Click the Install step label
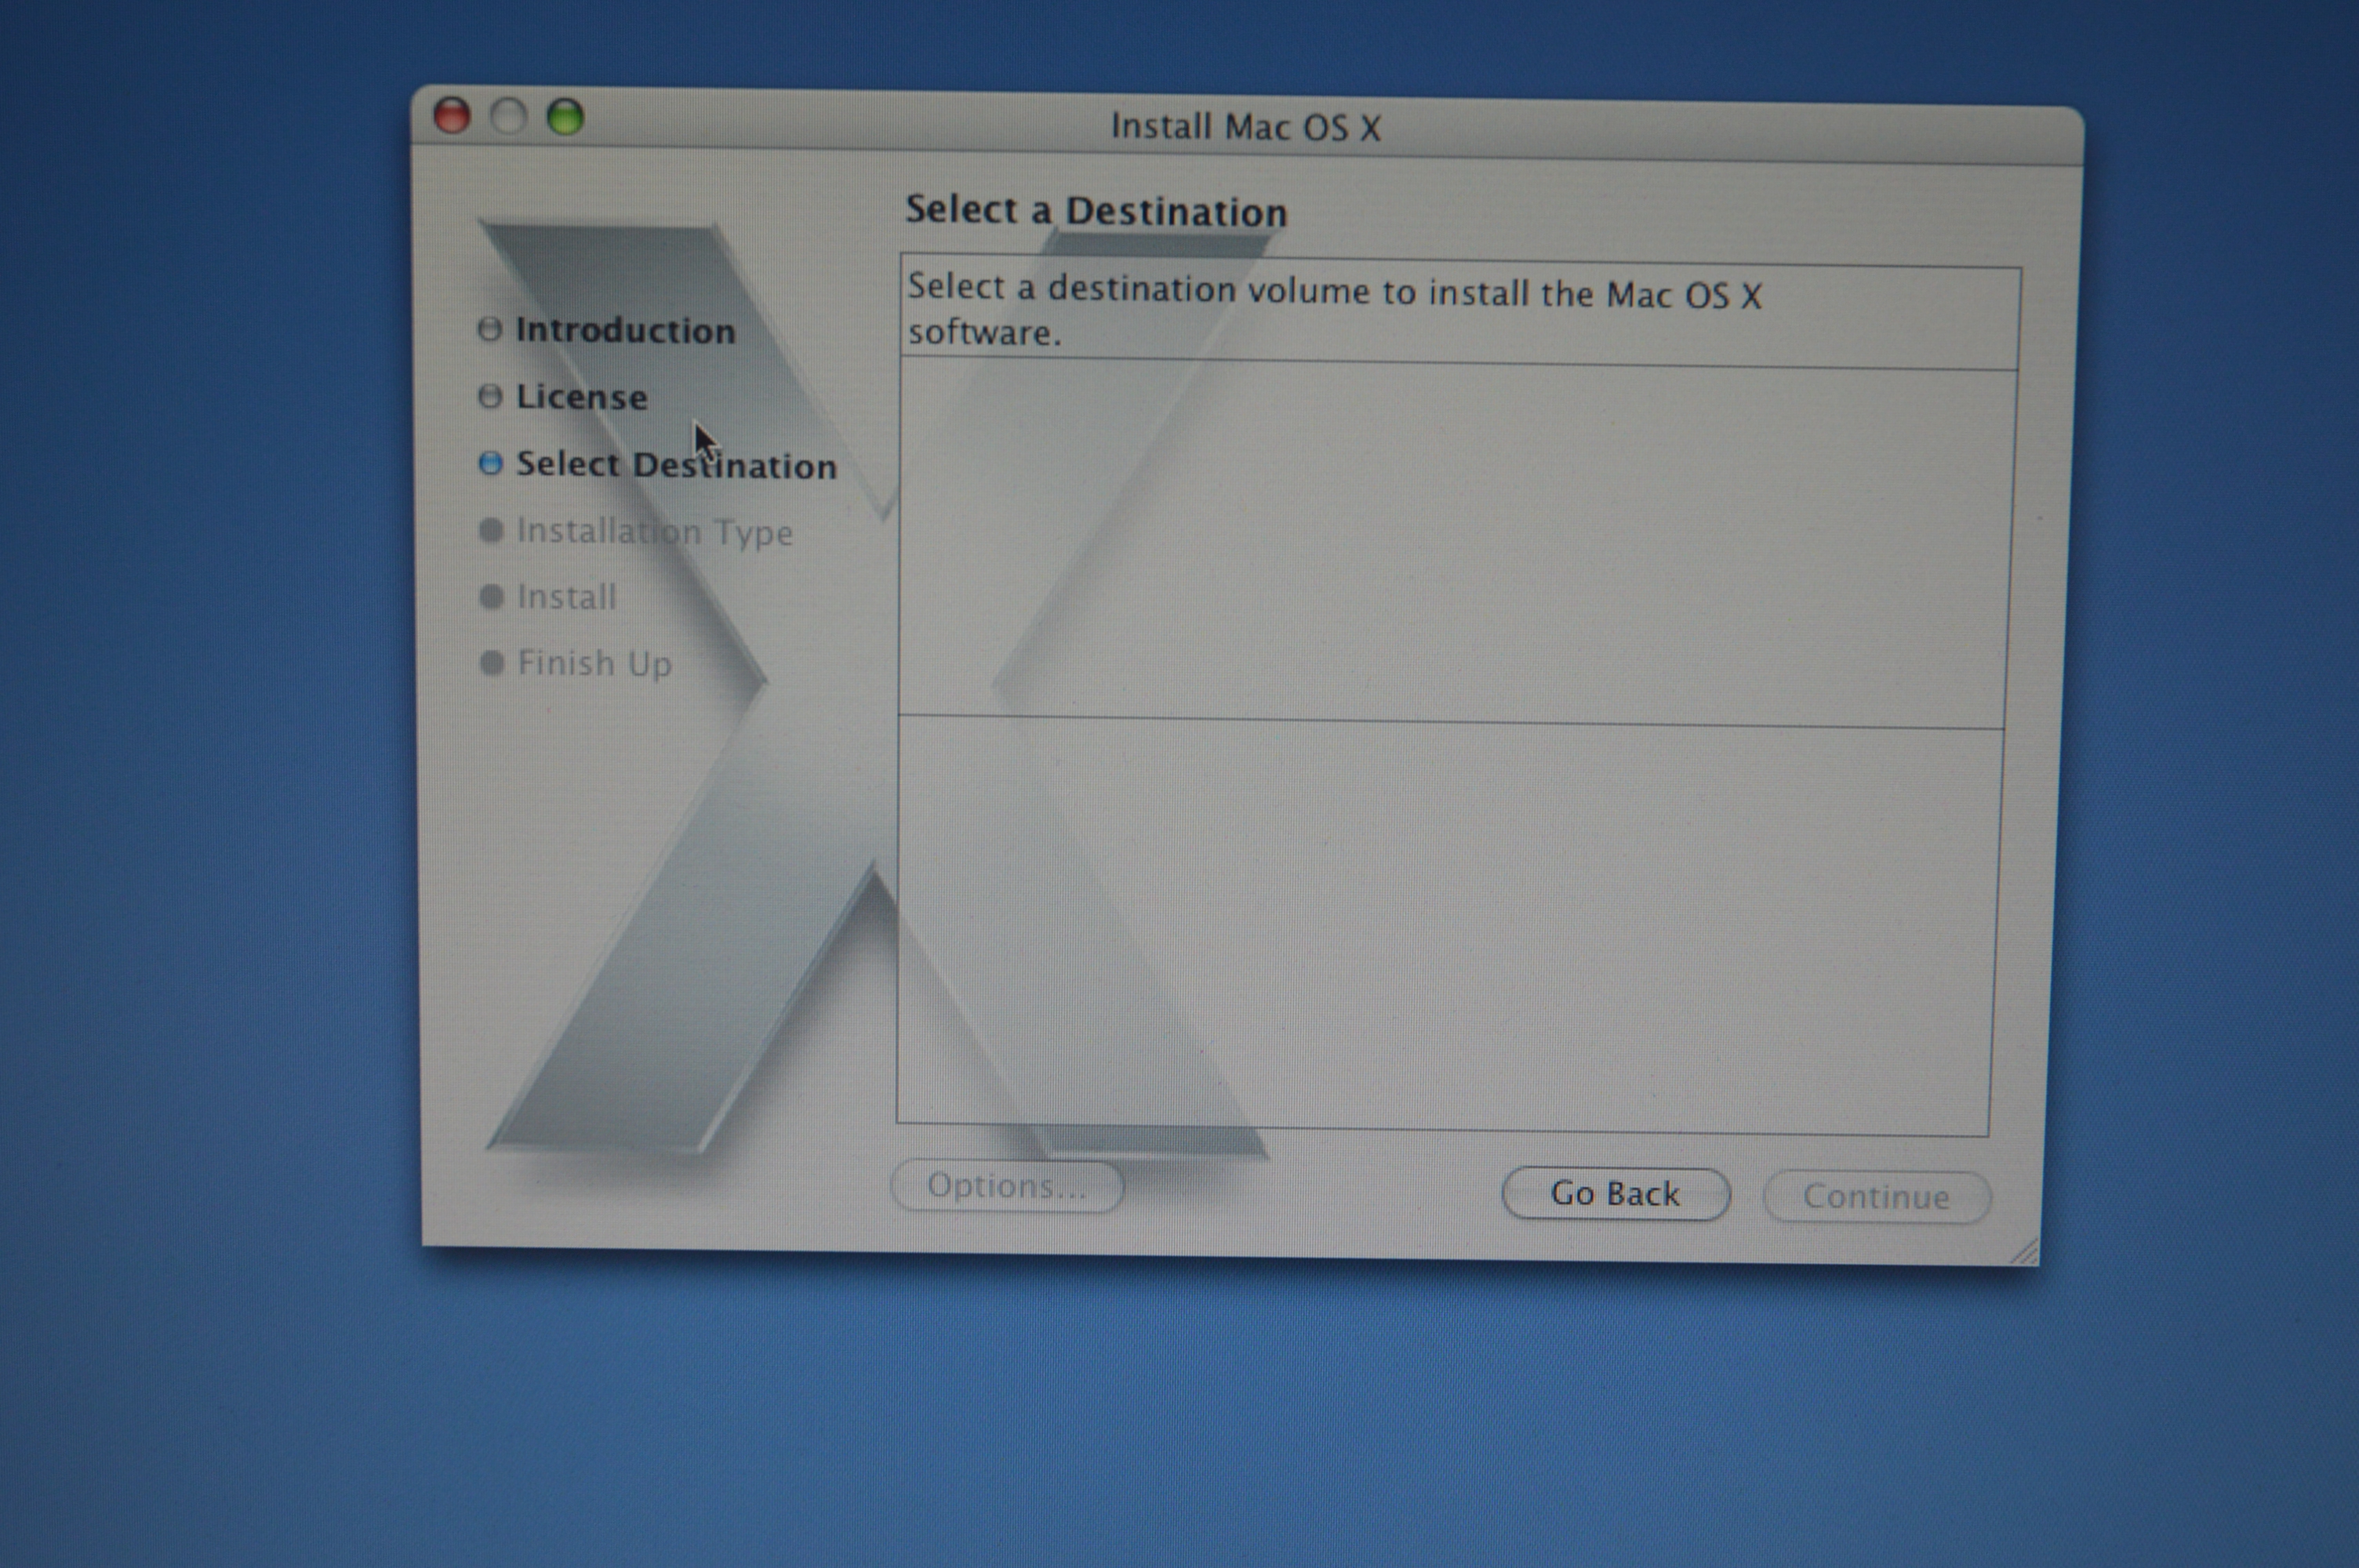The width and height of the screenshot is (2359, 1568). point(566,597)
